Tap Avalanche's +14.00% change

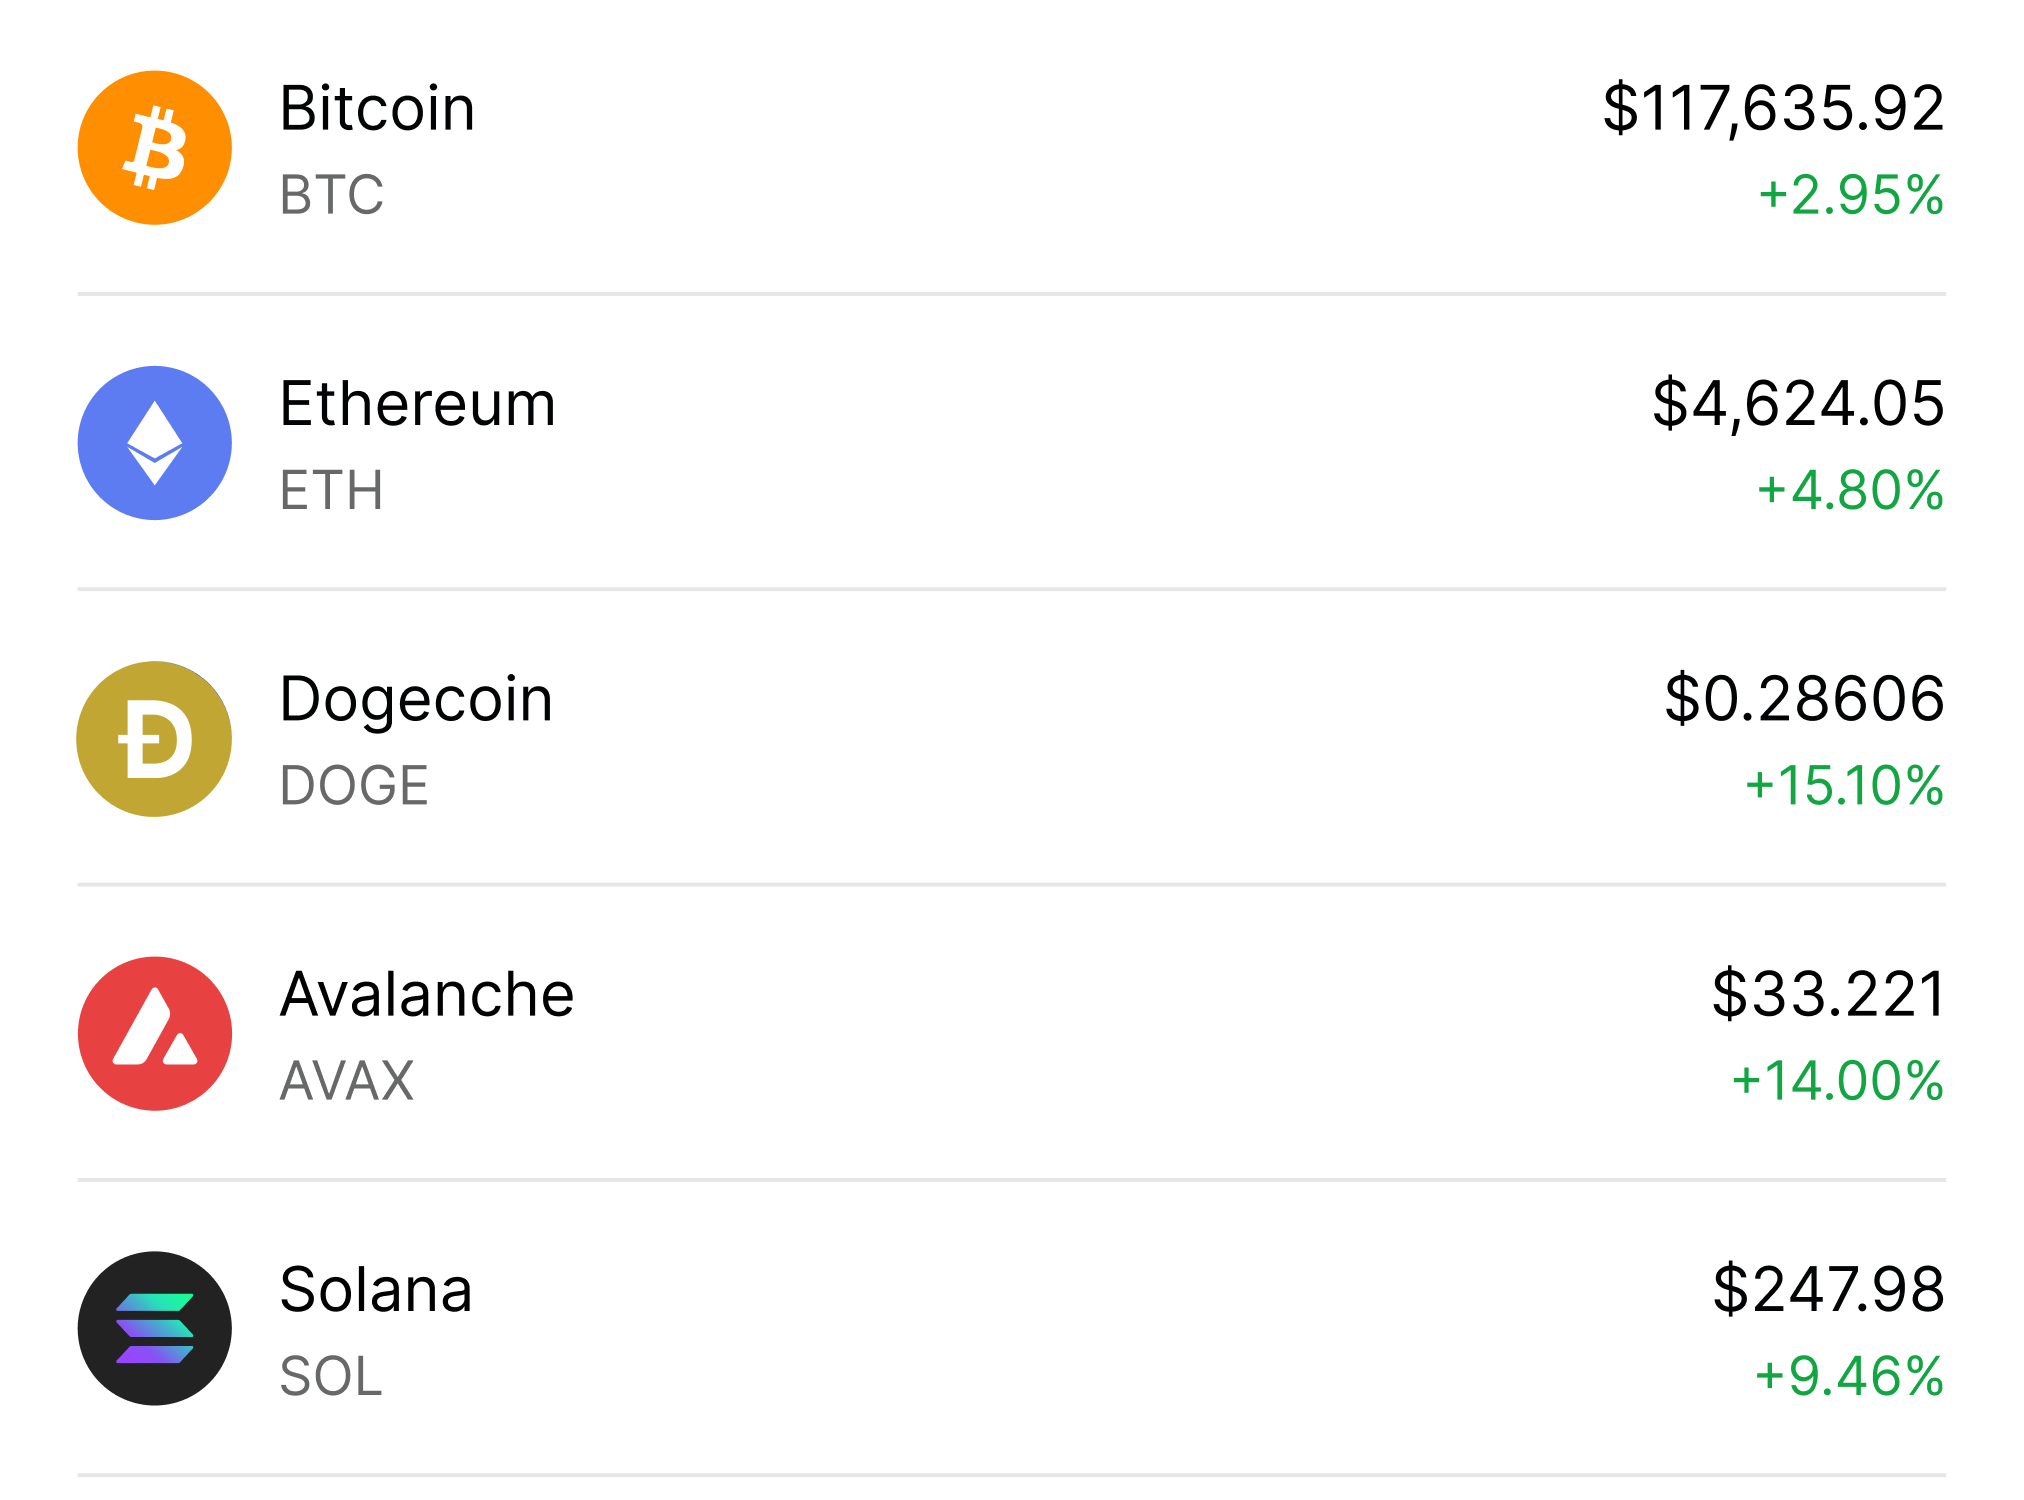pyautogui.click(x=1838, y=1081)
